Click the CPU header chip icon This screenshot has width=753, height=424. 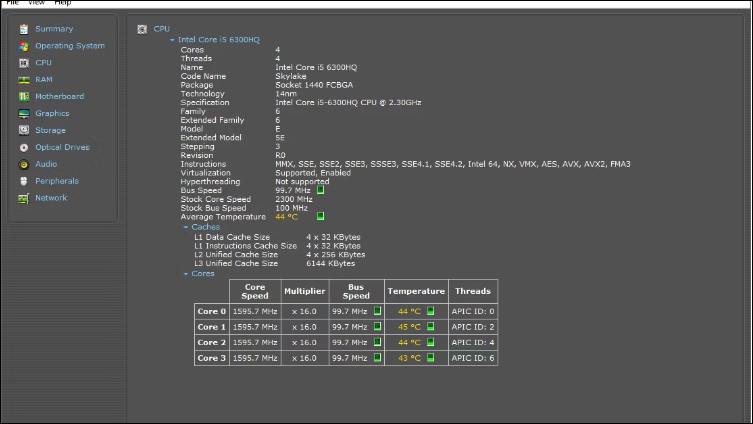[142, 29]
